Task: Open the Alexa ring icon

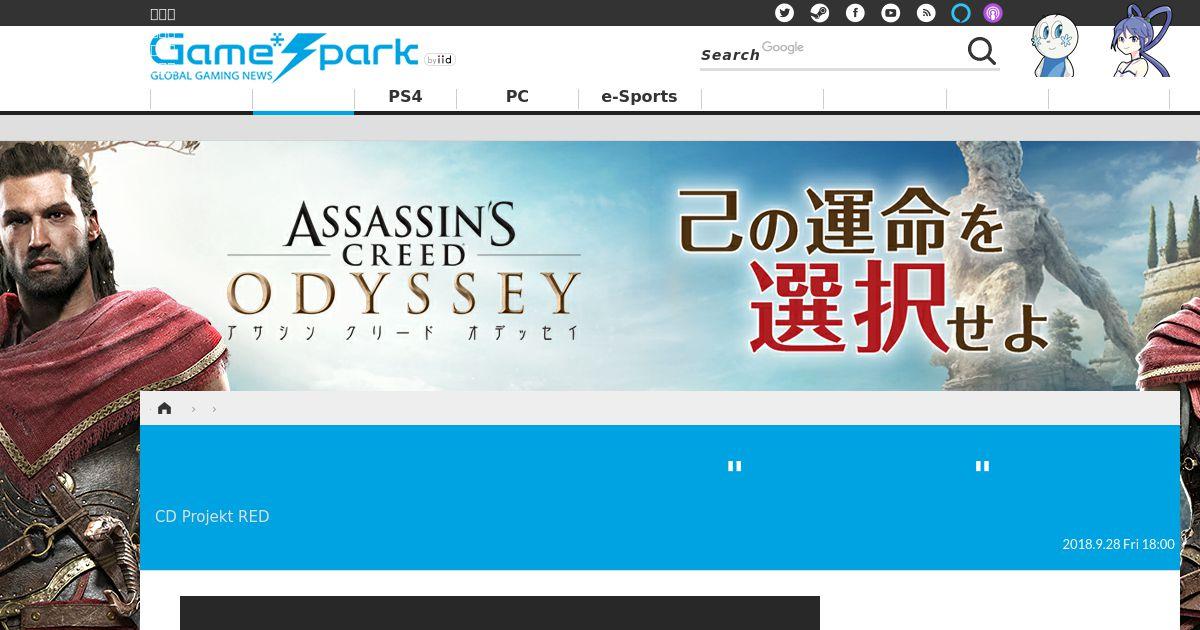Action: (x=961, y=13)
